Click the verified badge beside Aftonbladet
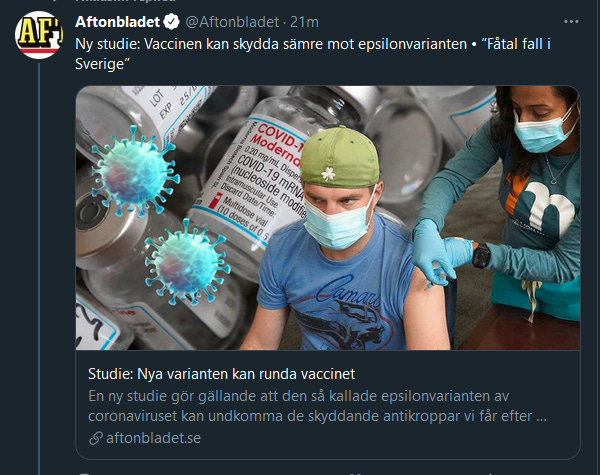 [171, 22]
